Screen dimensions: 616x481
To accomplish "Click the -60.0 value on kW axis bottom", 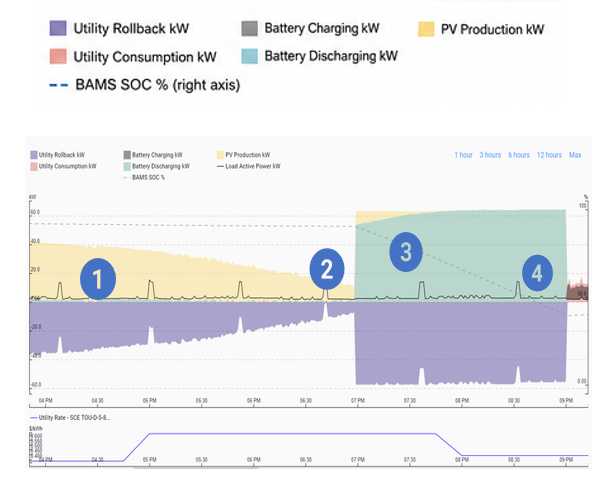I will [x=35, y=384].
